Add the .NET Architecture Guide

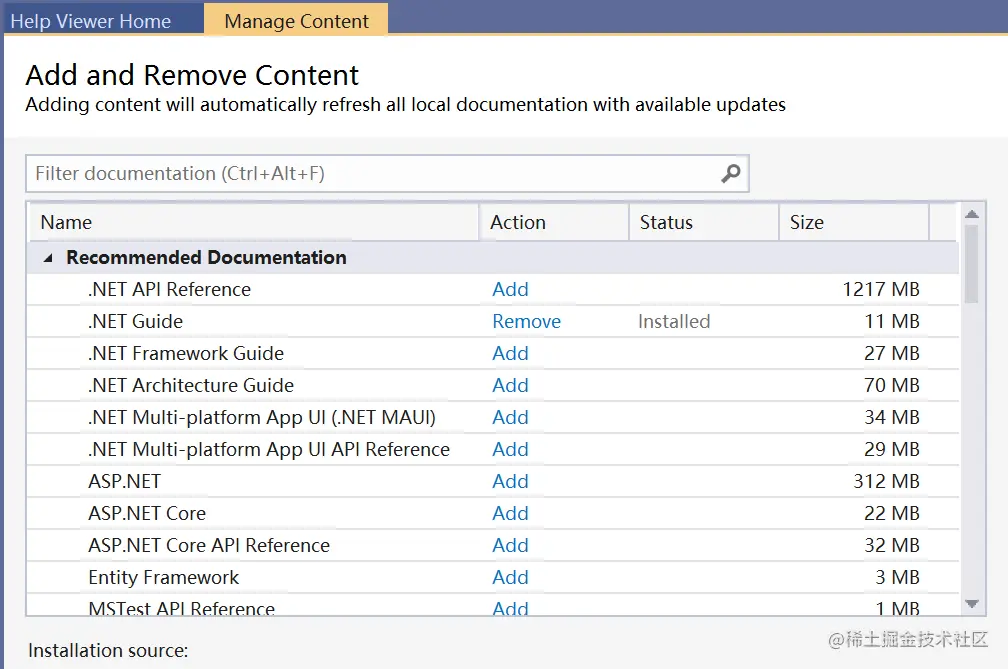coord(510,386)
